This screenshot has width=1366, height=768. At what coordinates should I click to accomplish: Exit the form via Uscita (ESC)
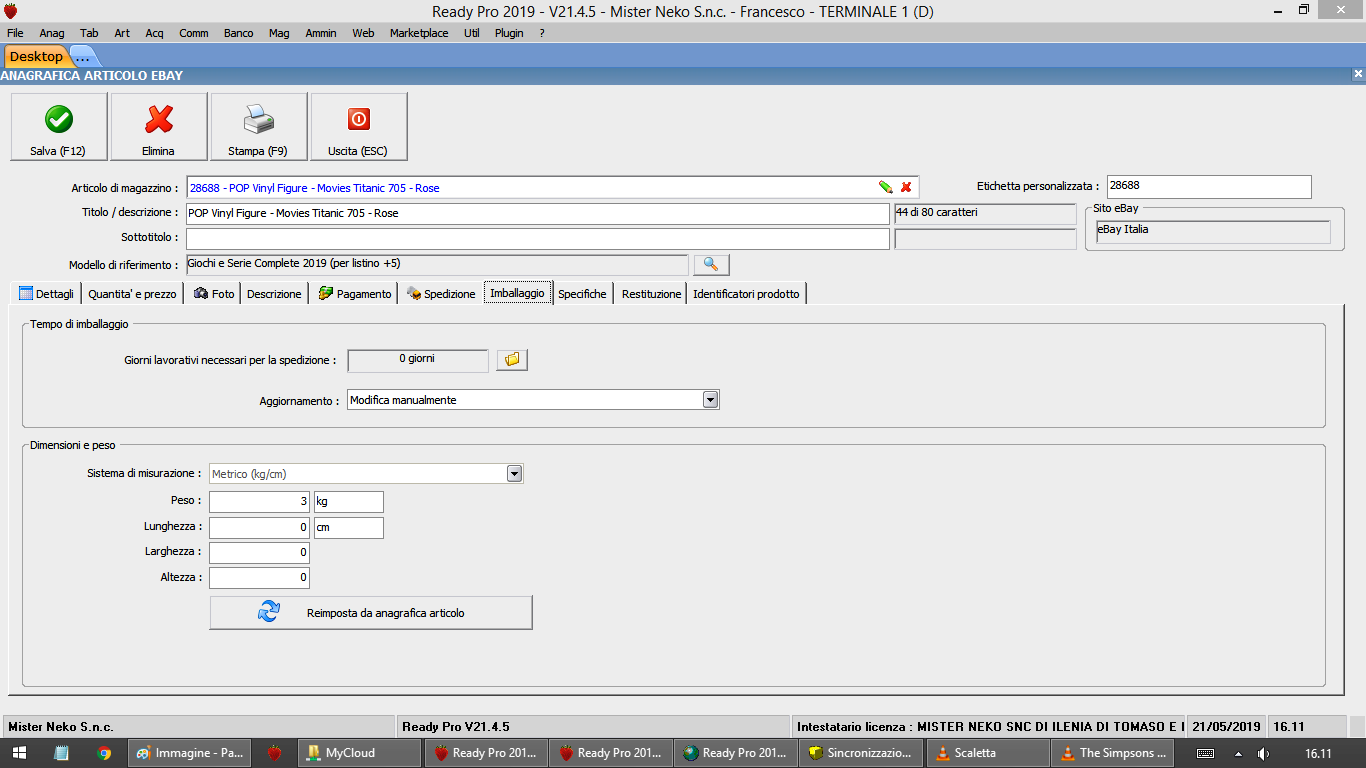coord(359,127)
